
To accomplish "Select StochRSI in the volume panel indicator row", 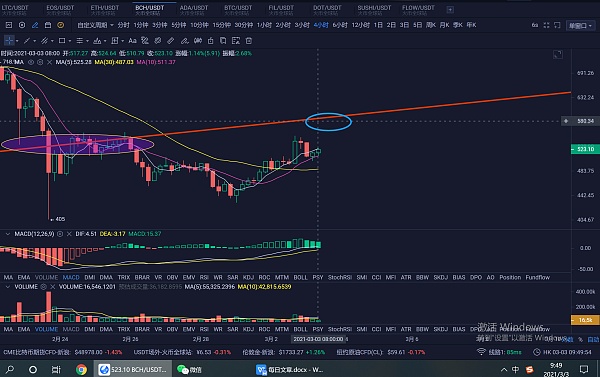I will click(x=340, y=329).
